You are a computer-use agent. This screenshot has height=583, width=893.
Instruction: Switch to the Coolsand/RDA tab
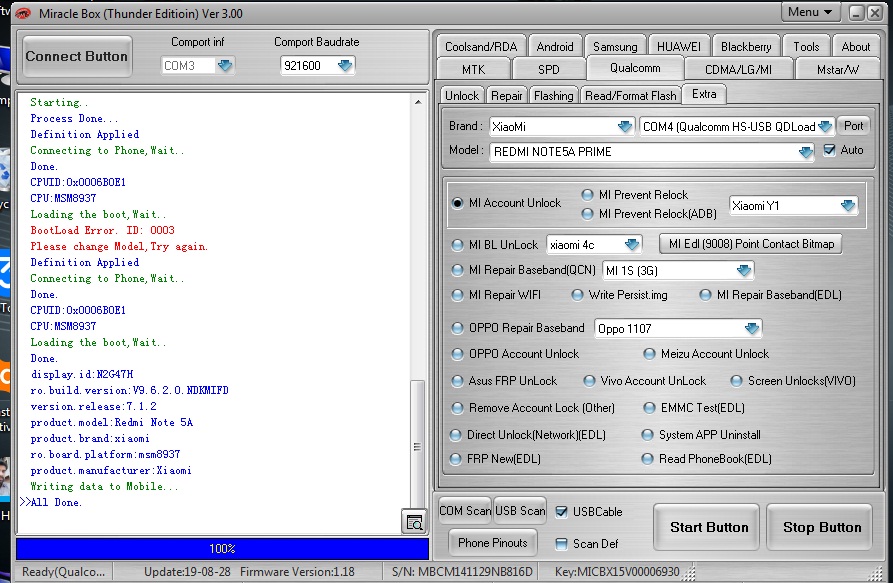[481, 46]
